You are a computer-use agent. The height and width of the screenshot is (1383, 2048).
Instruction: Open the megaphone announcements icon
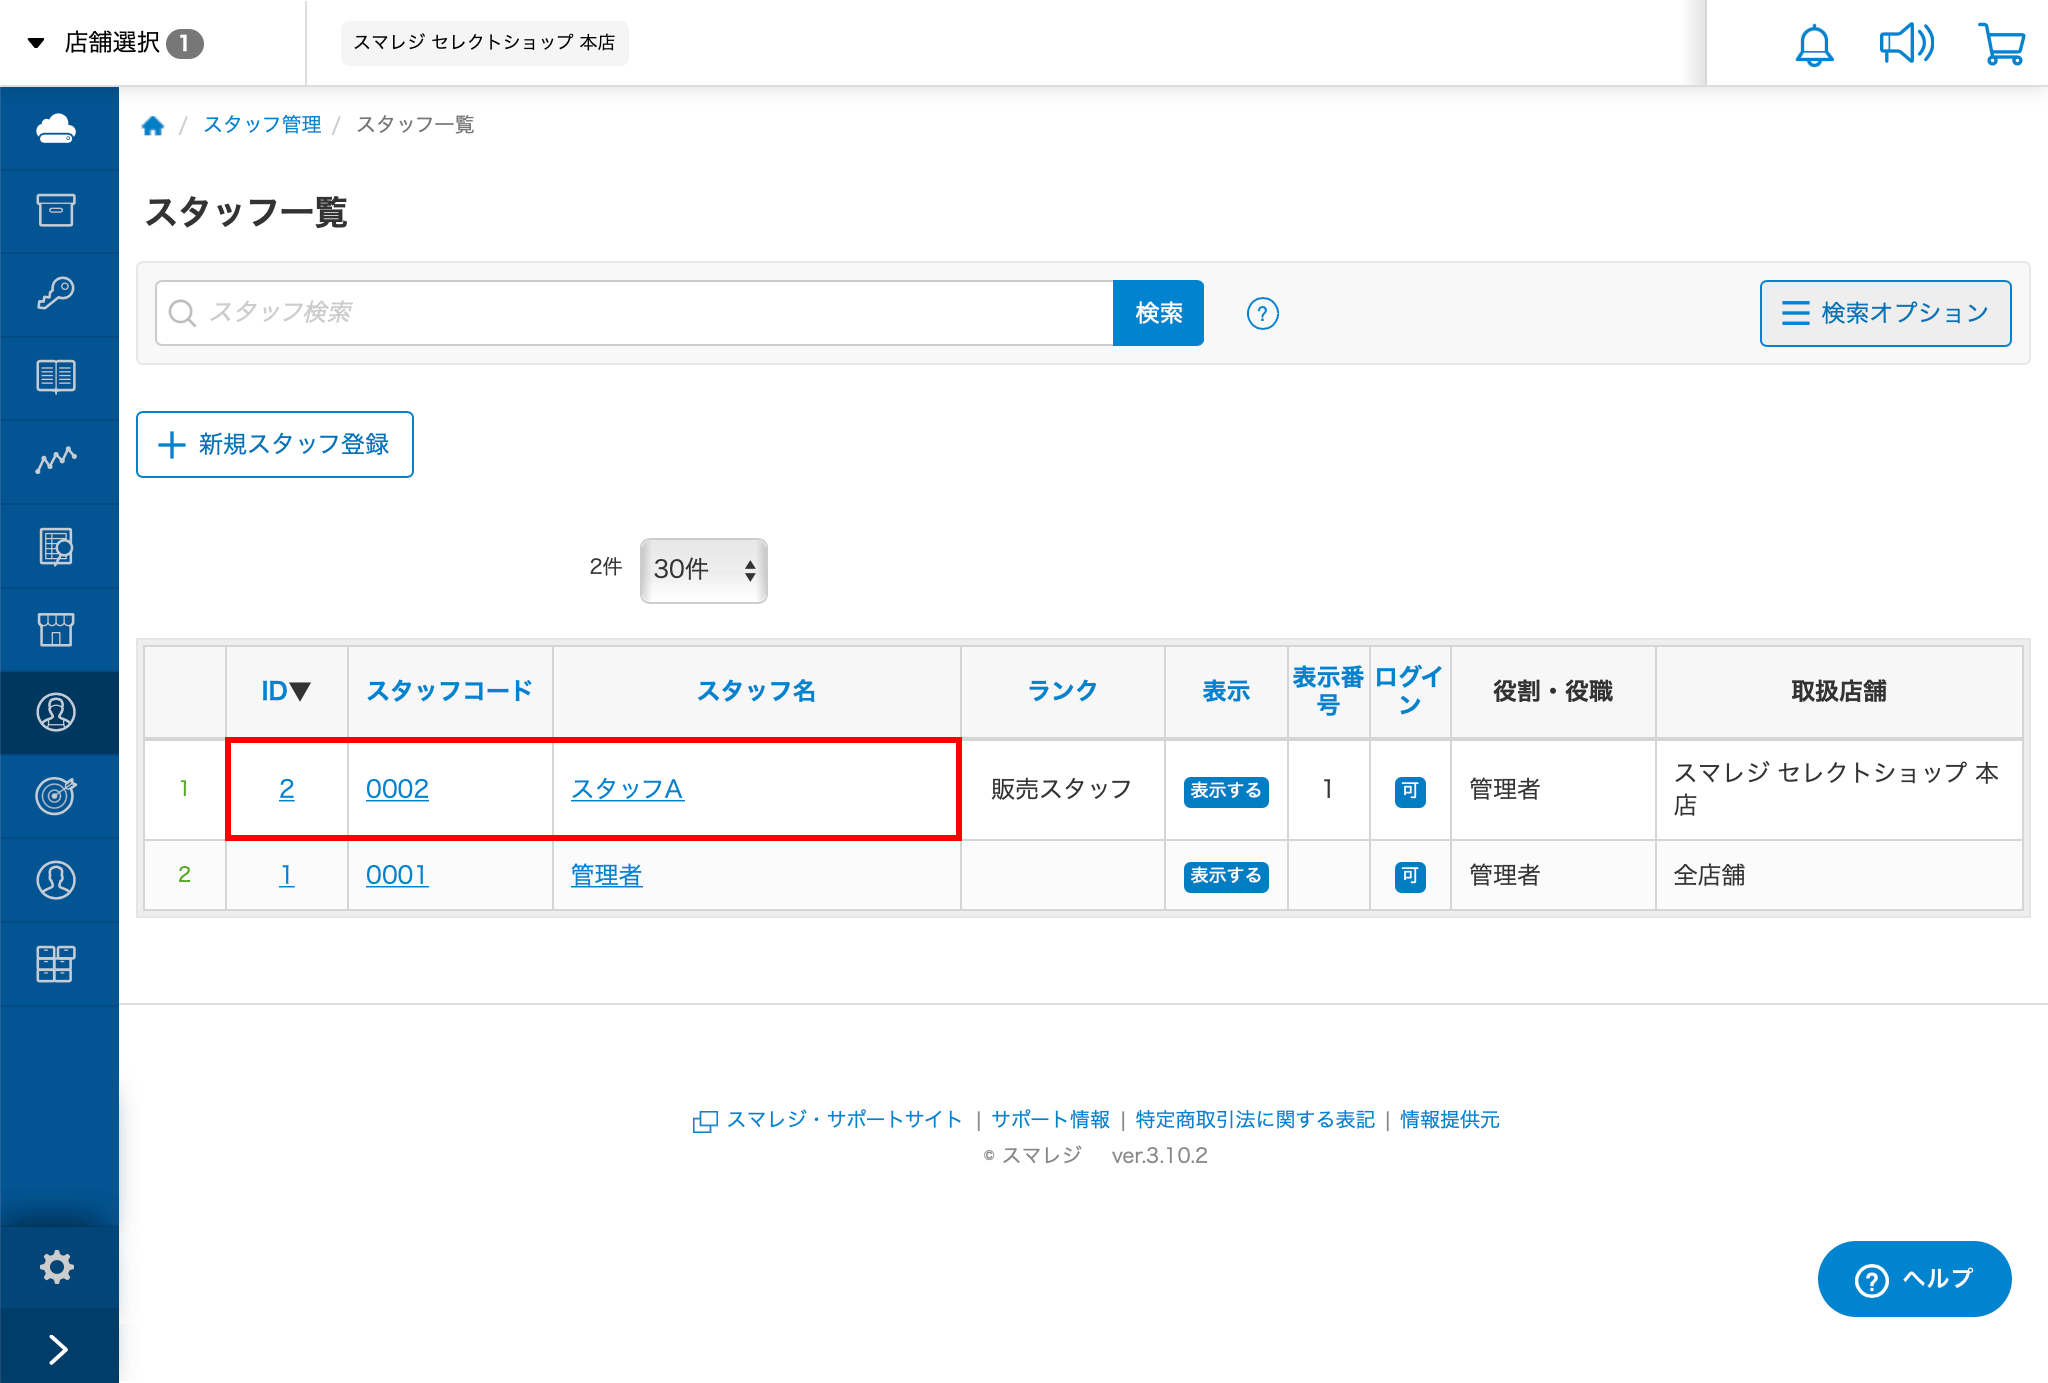(x=1907, y=44)
